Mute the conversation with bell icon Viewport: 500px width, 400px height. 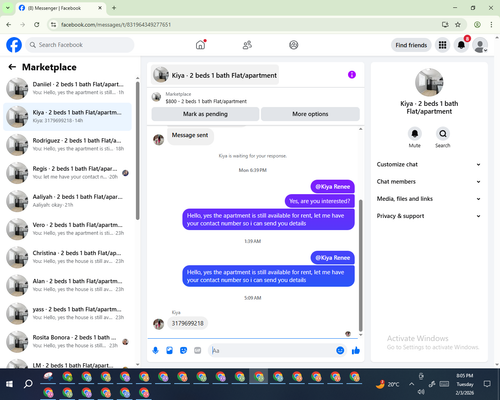coord(415,134)
